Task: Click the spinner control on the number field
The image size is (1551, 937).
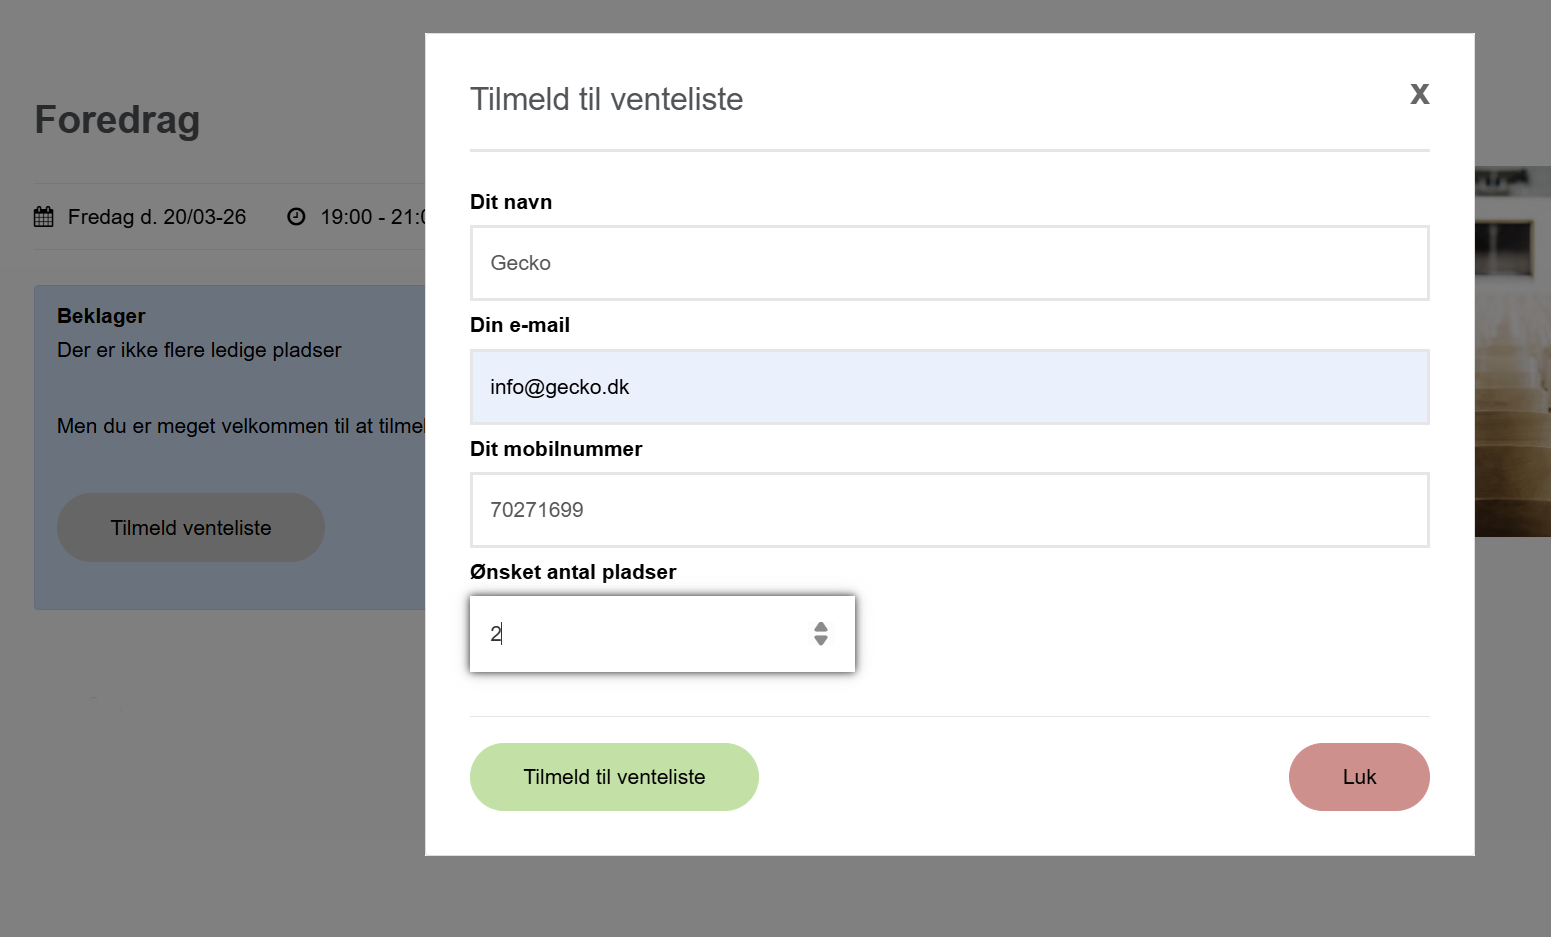Action: tap(820, 633)
